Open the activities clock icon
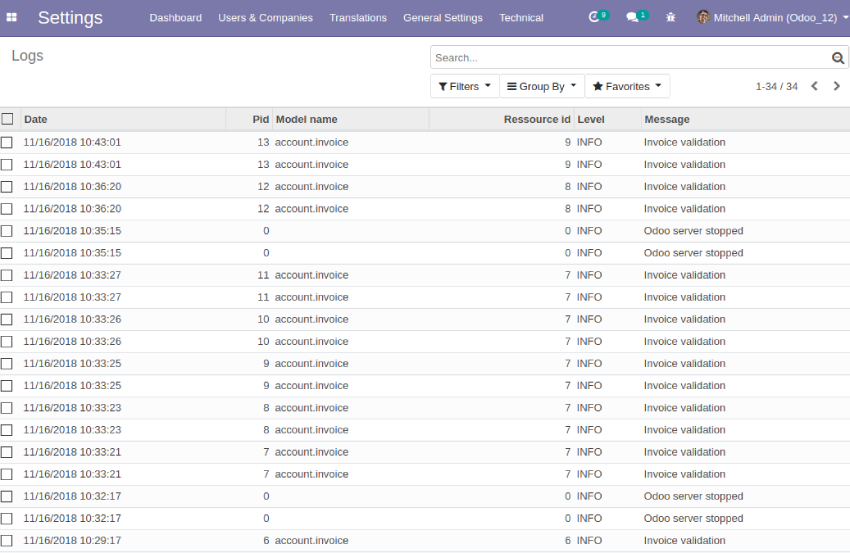The height and width of the screenshot is (553, 850). (595, 17)
